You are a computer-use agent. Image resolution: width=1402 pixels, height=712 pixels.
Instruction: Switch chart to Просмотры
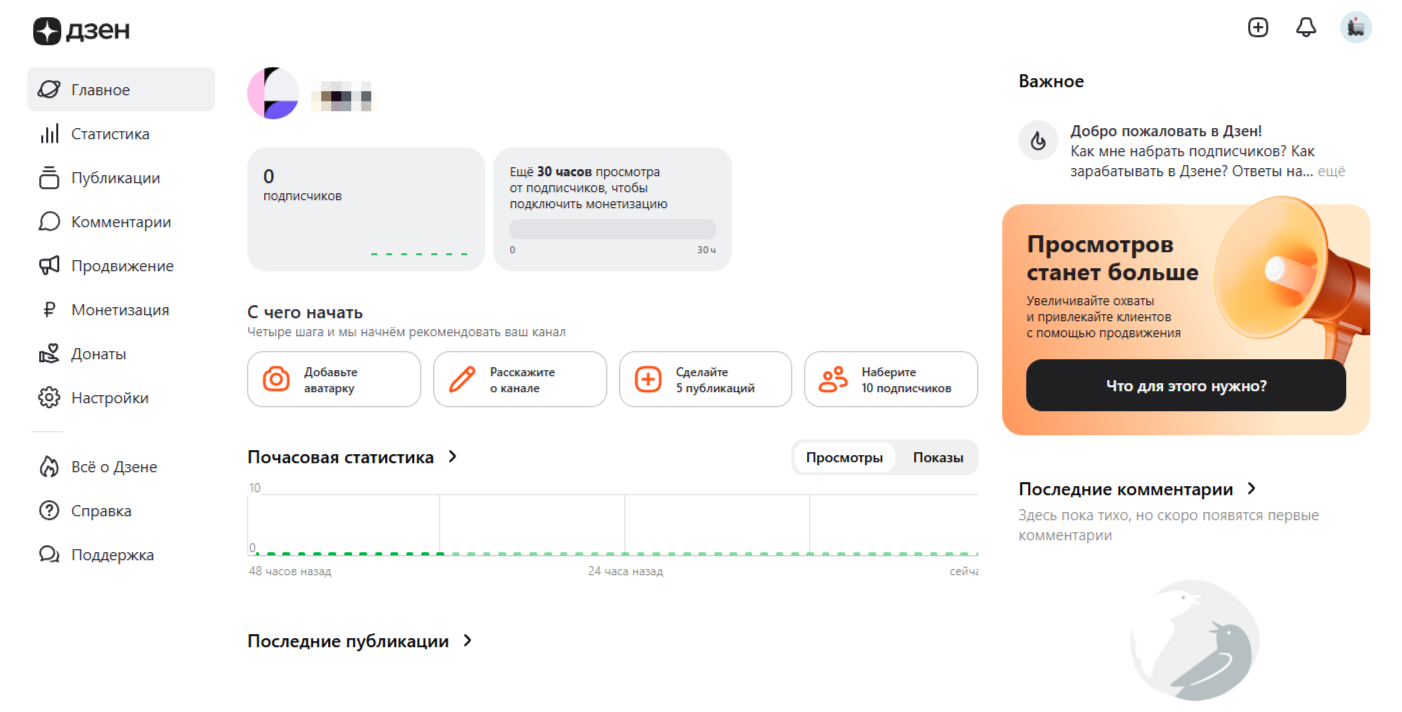point(844,458)
